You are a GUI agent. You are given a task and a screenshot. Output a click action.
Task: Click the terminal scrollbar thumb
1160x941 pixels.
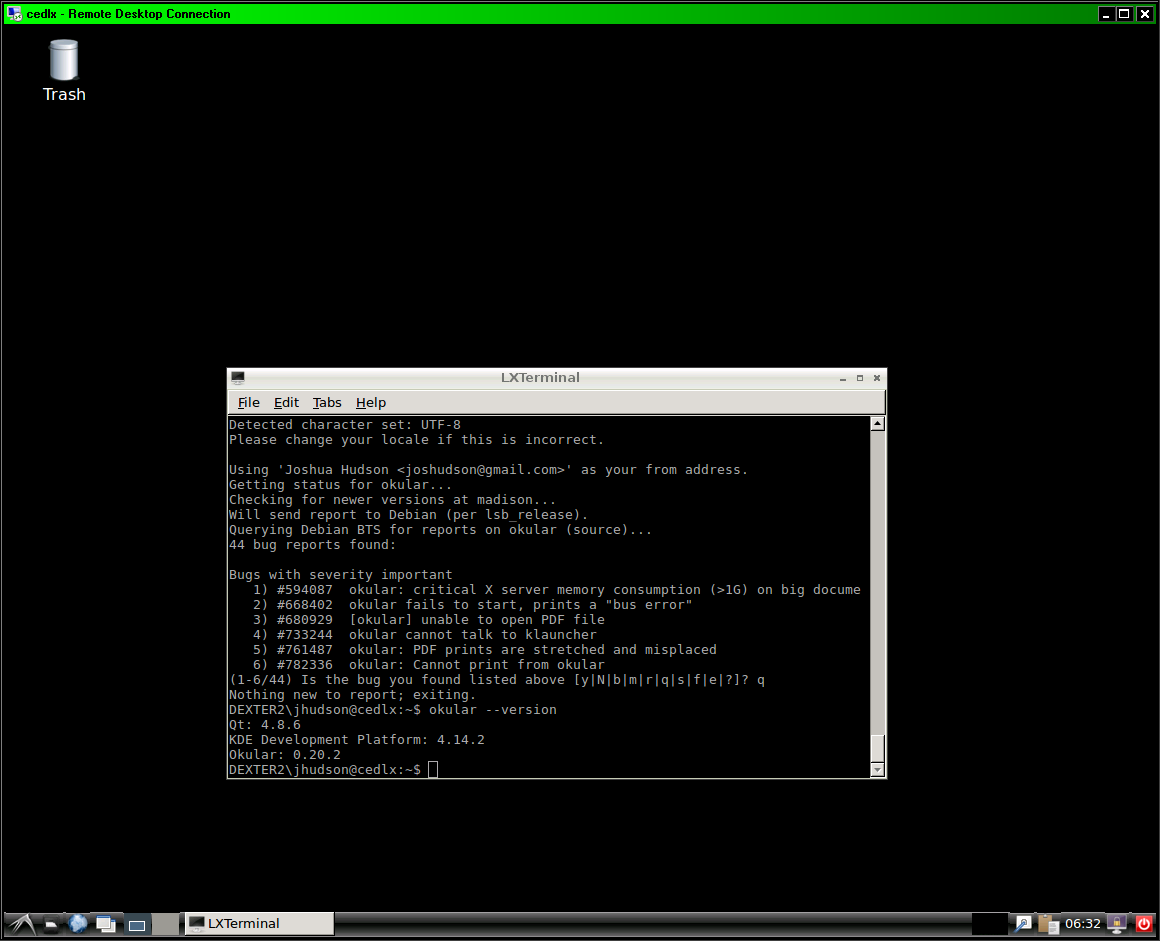[877, 748]
